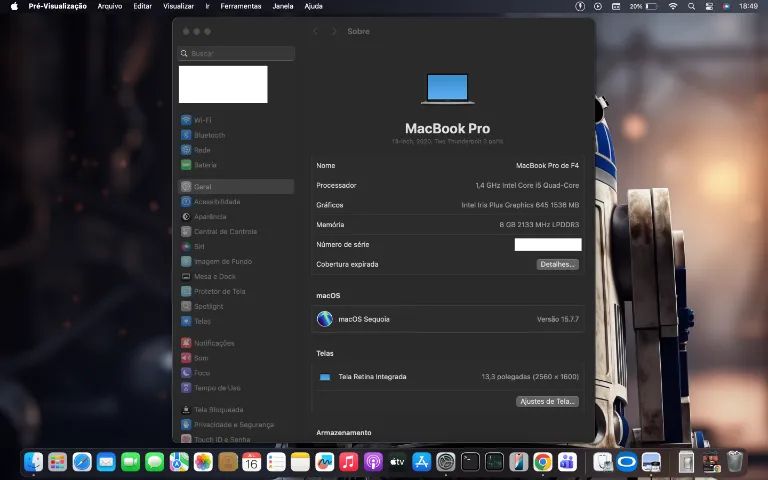Open Control Center from menu bar
Viewport: 768px width, 480px height.
tap(709, 6)
